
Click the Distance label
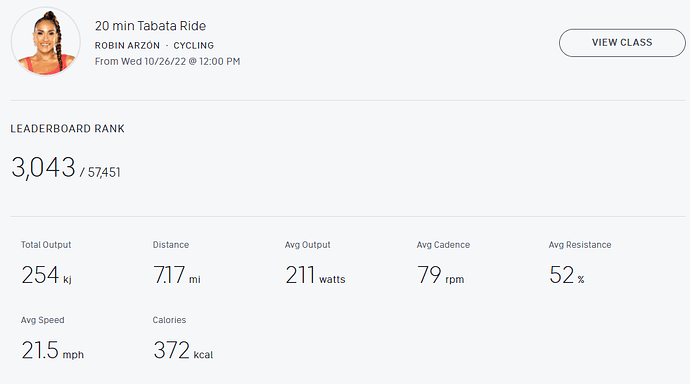click(x=171, y=245)
